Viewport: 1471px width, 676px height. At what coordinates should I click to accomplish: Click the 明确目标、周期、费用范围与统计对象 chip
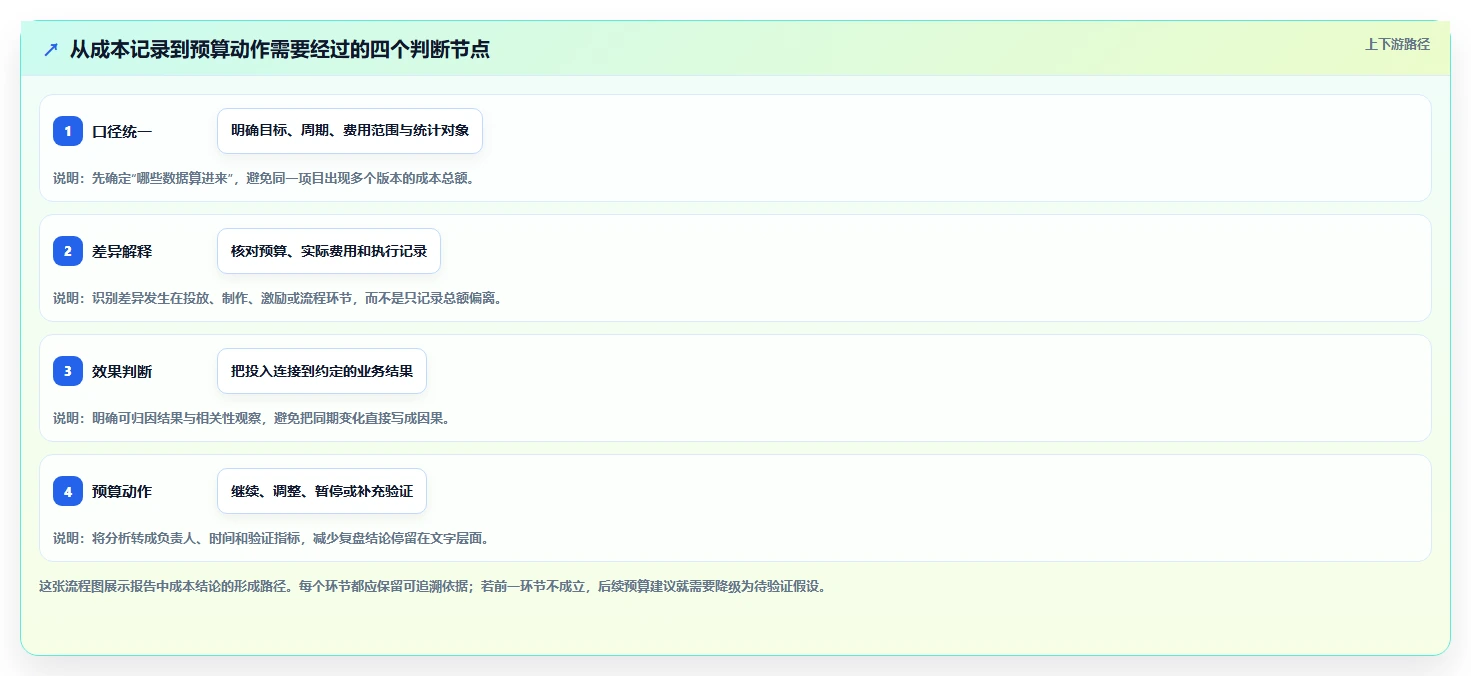click(x=350, y=131)
